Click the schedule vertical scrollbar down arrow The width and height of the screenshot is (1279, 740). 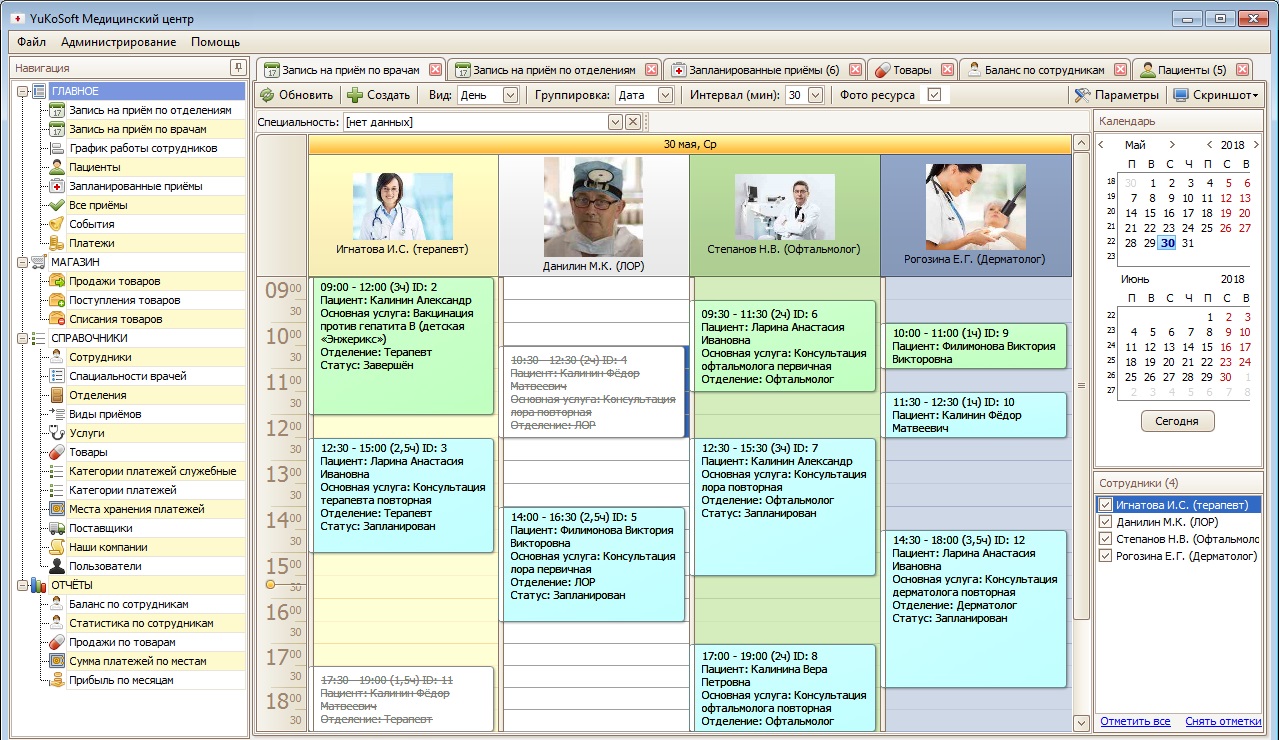tap(1080, 722)
